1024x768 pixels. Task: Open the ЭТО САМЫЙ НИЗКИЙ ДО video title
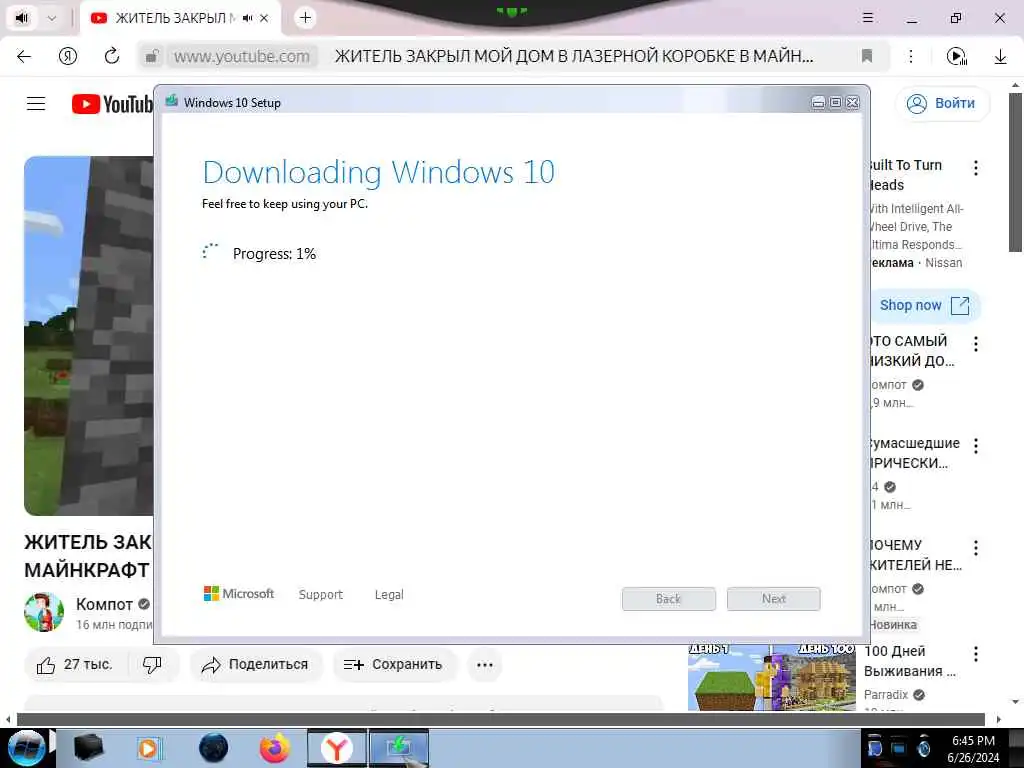[912, 351]
